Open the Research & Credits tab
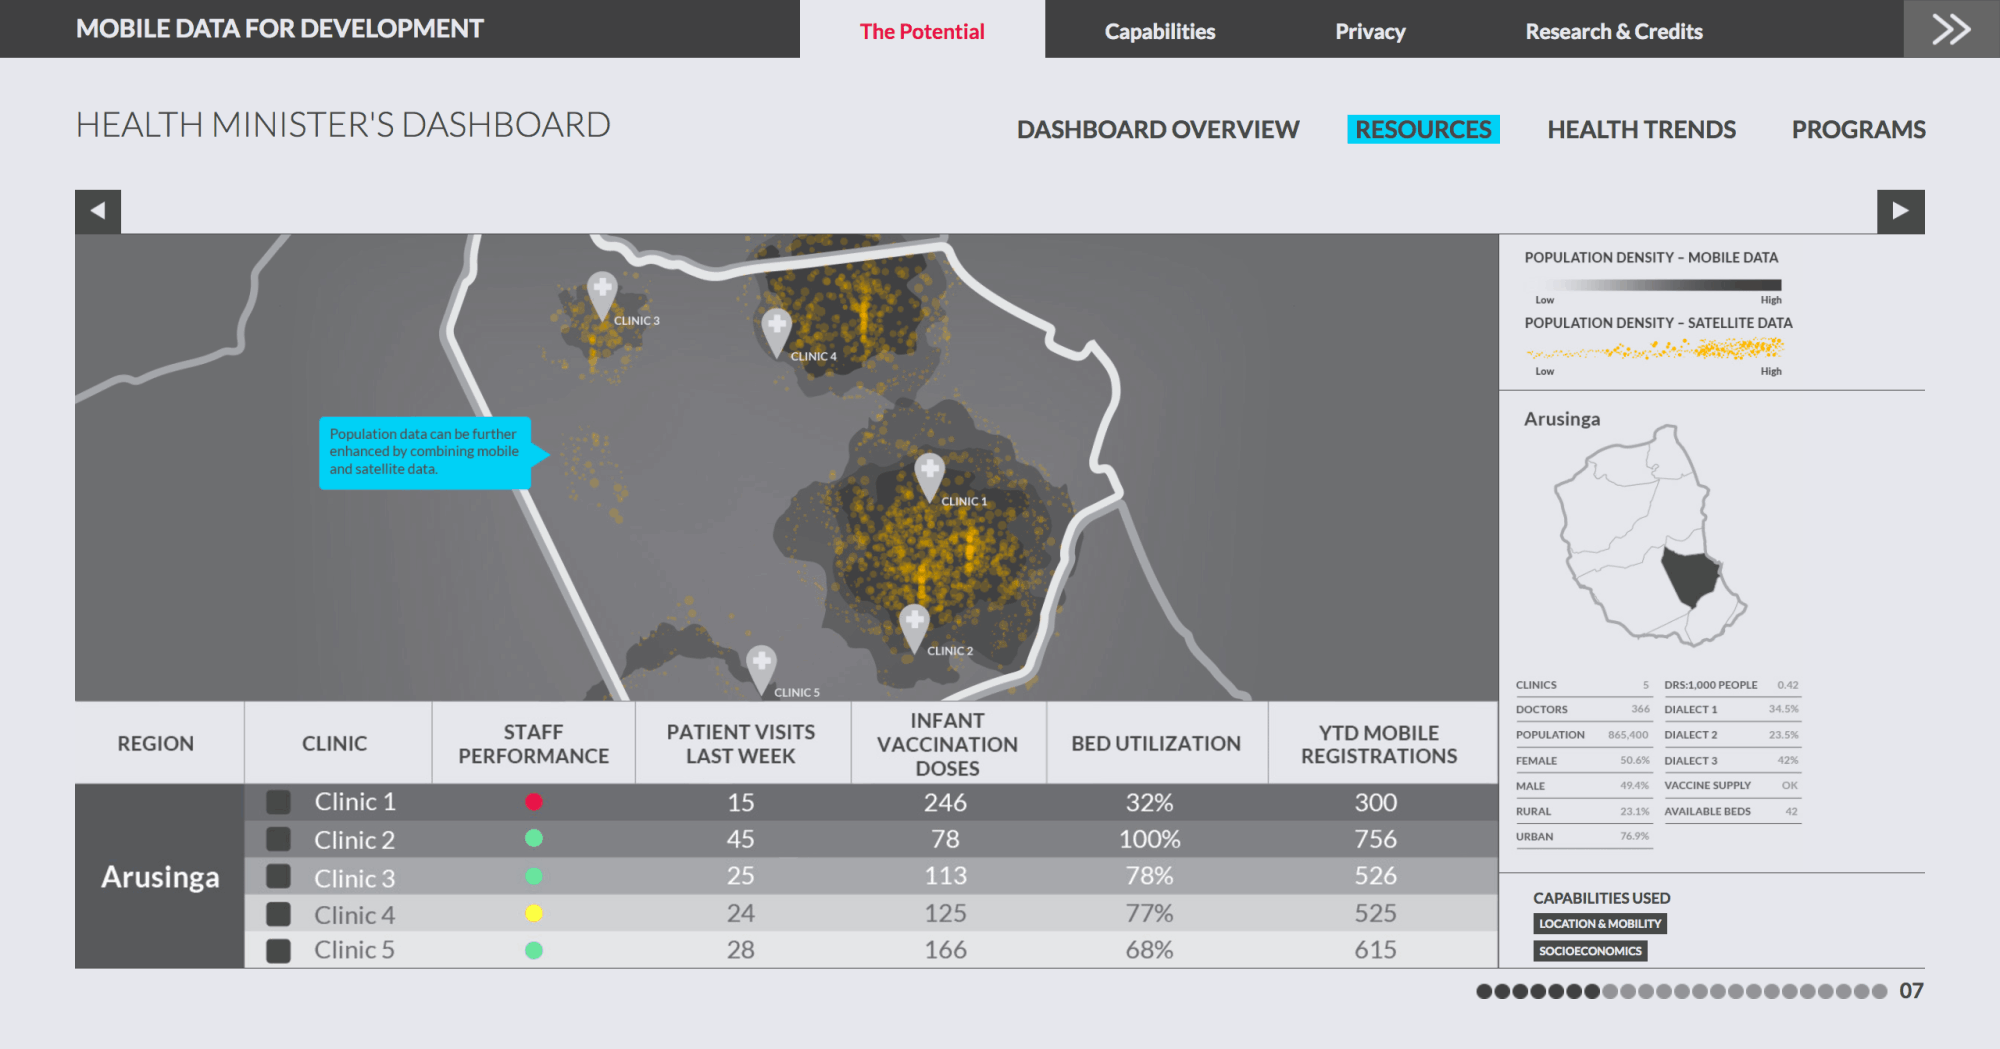This screenshot has width=2000, height=1049. 1613,31
